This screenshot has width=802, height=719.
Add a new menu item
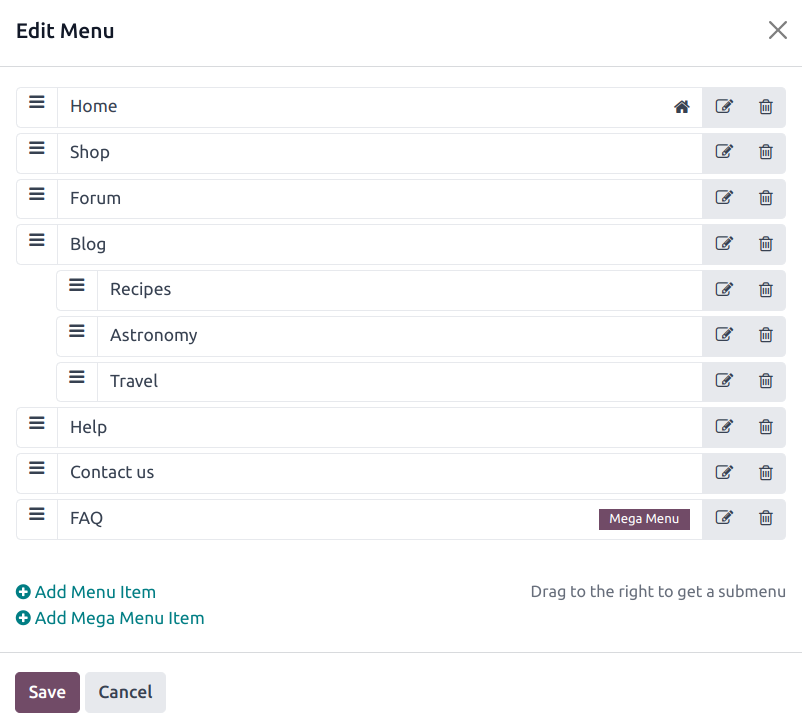(86, 591)
